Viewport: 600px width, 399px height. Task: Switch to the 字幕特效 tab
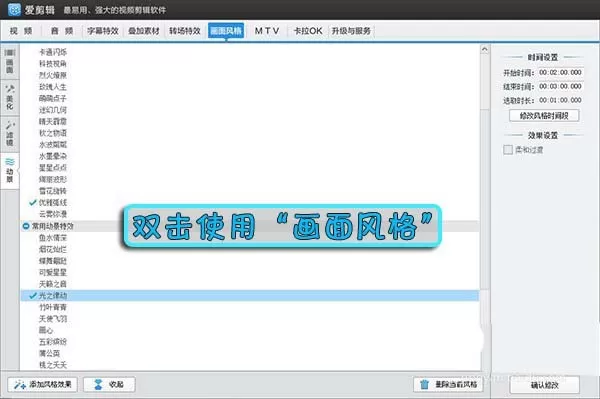[x=103, y=31]
